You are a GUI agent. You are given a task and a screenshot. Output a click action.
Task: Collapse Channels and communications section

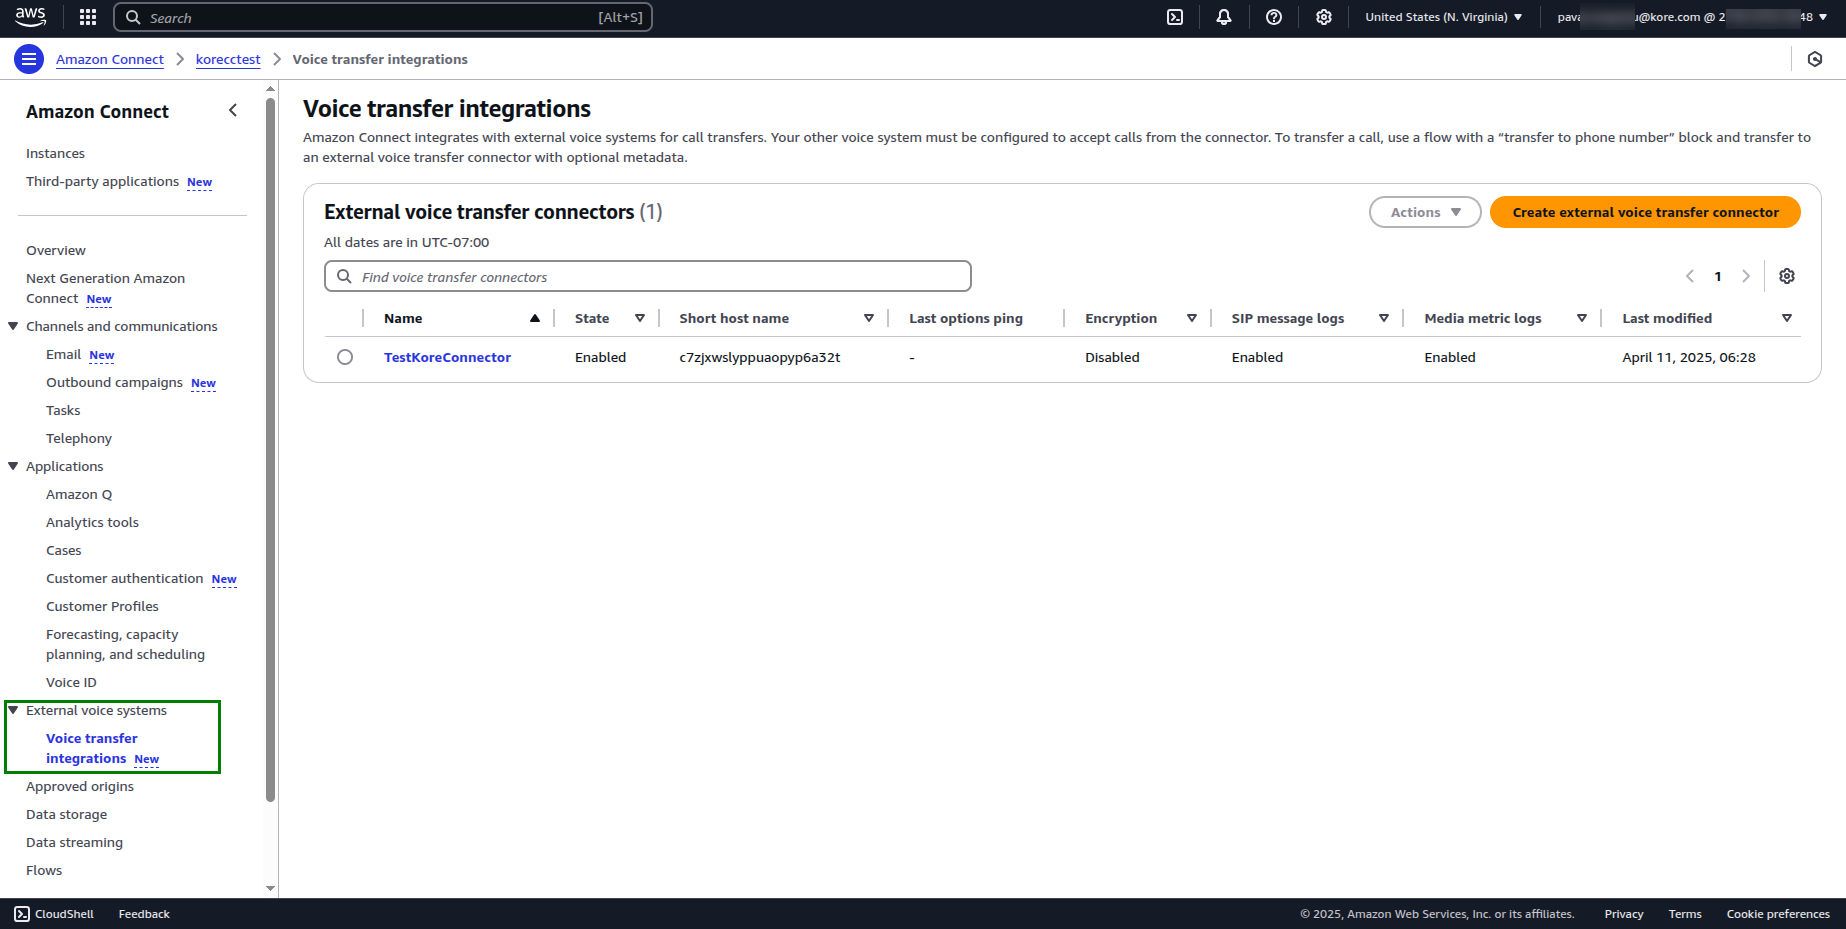(x=13, y=326)
